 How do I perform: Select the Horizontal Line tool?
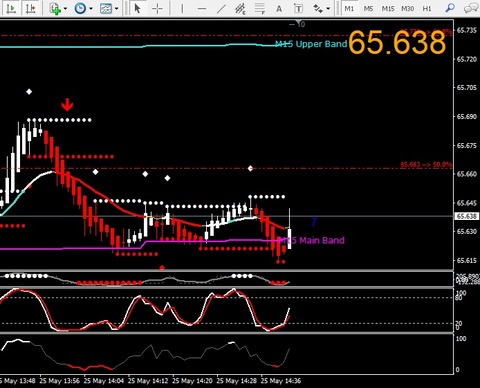tap(202, 8)
